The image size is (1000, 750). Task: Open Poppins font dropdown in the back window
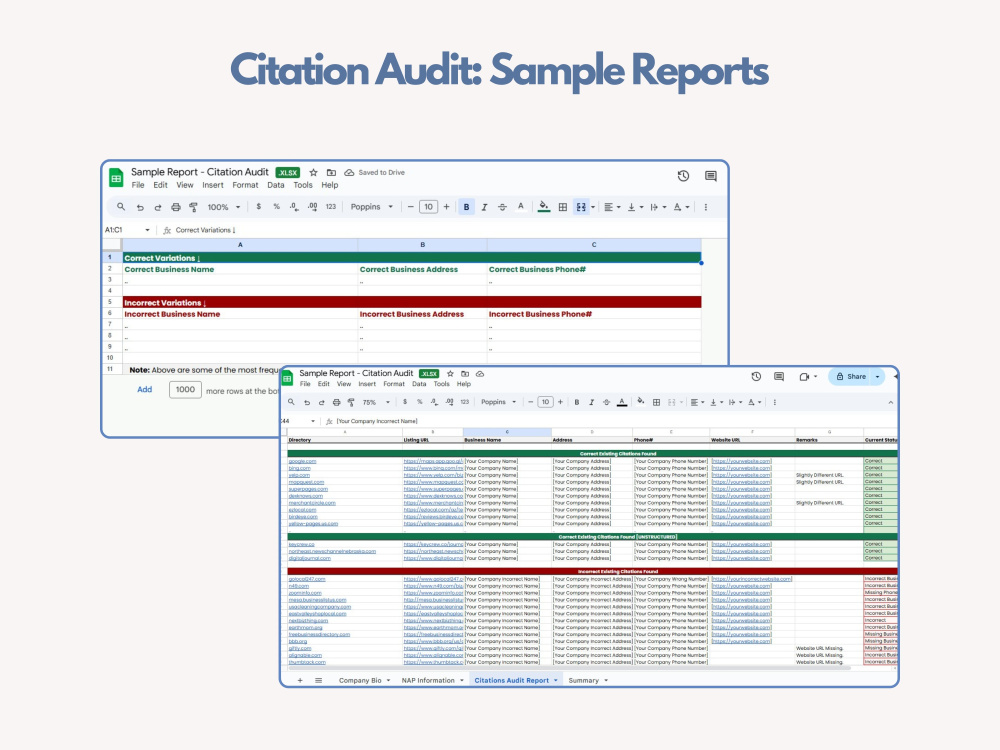[371, 207]
